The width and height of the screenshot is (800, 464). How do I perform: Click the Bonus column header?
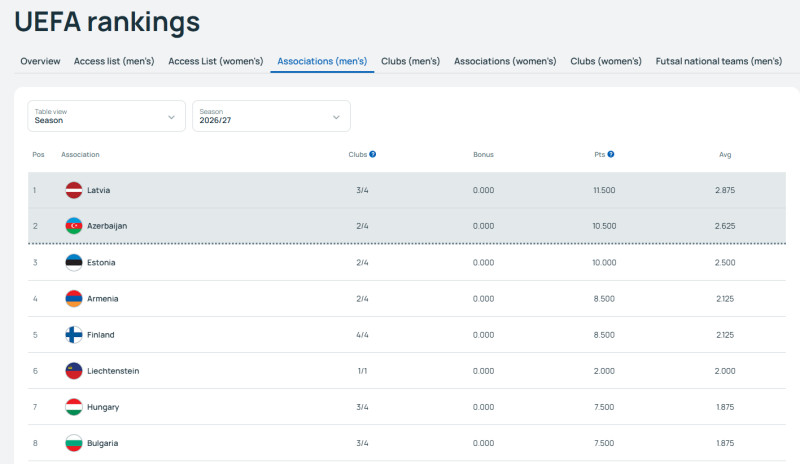(483, 154)
